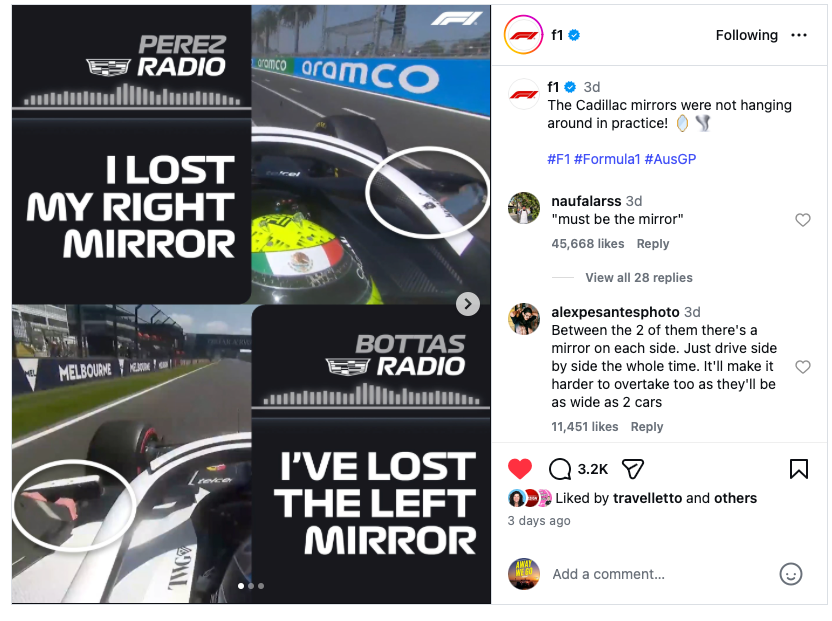Unlike the post via red heart icon
Image resolution: width=832 pixels, height=621 pixels.
click(519, 469)
